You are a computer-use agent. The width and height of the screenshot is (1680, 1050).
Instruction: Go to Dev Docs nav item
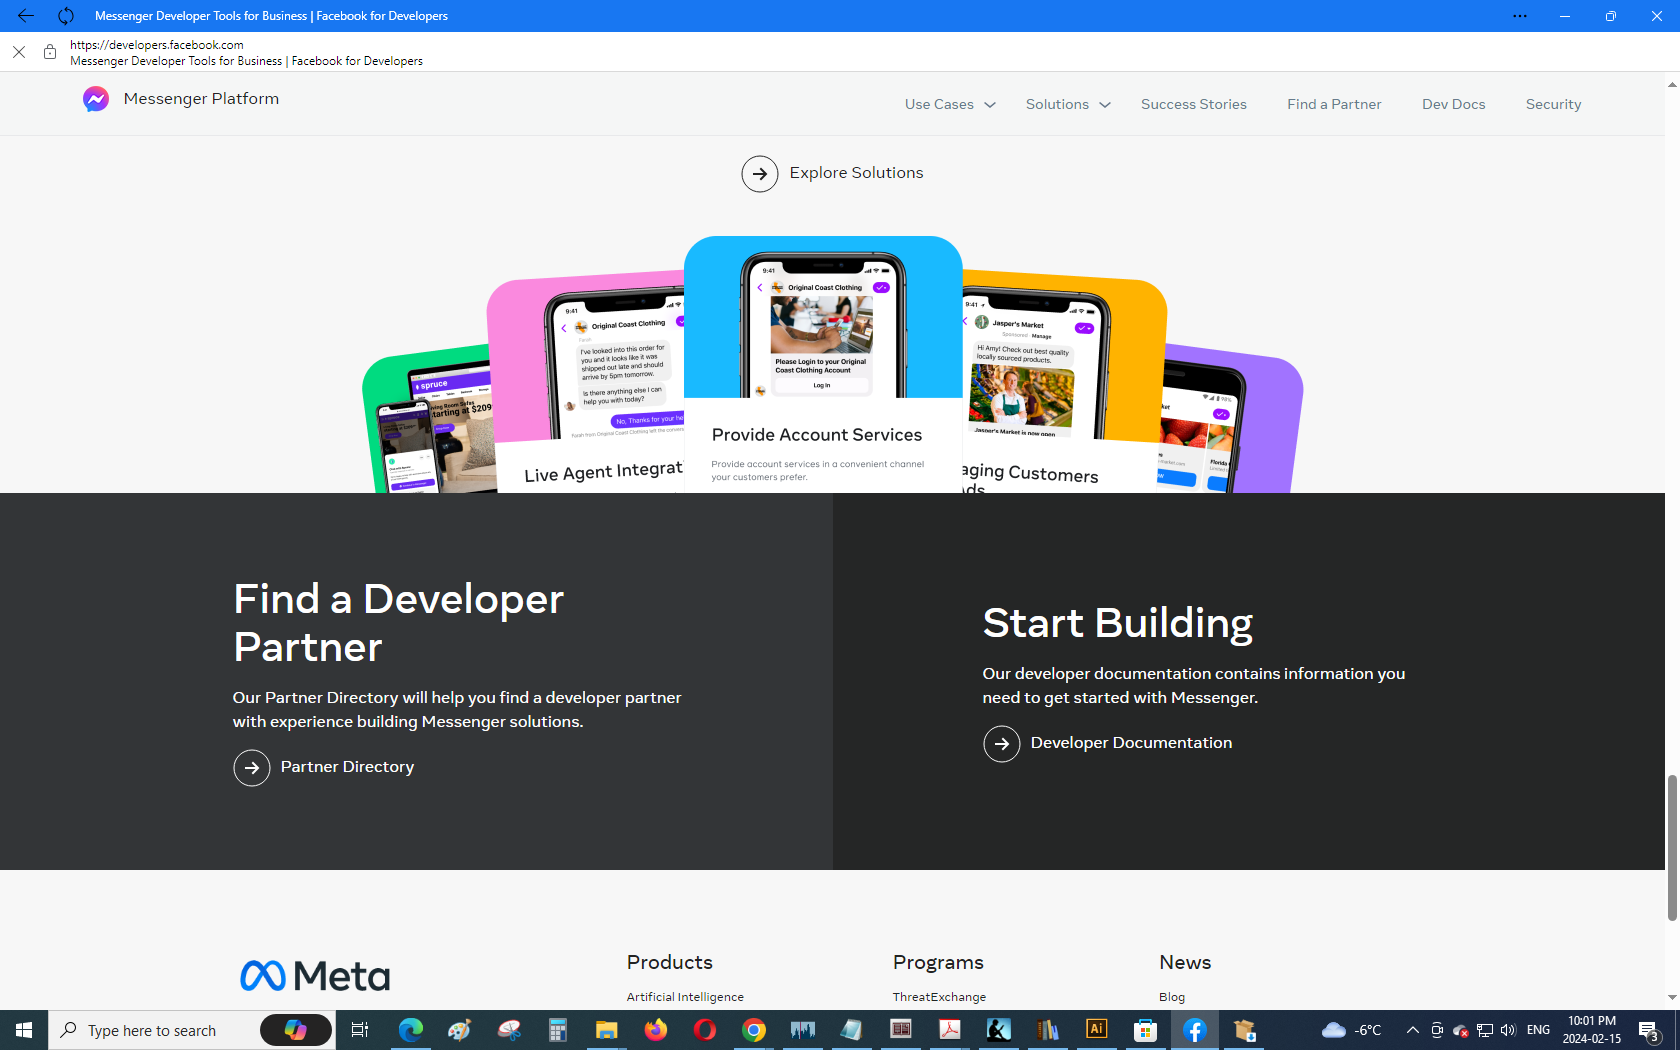pos(1453,105)
